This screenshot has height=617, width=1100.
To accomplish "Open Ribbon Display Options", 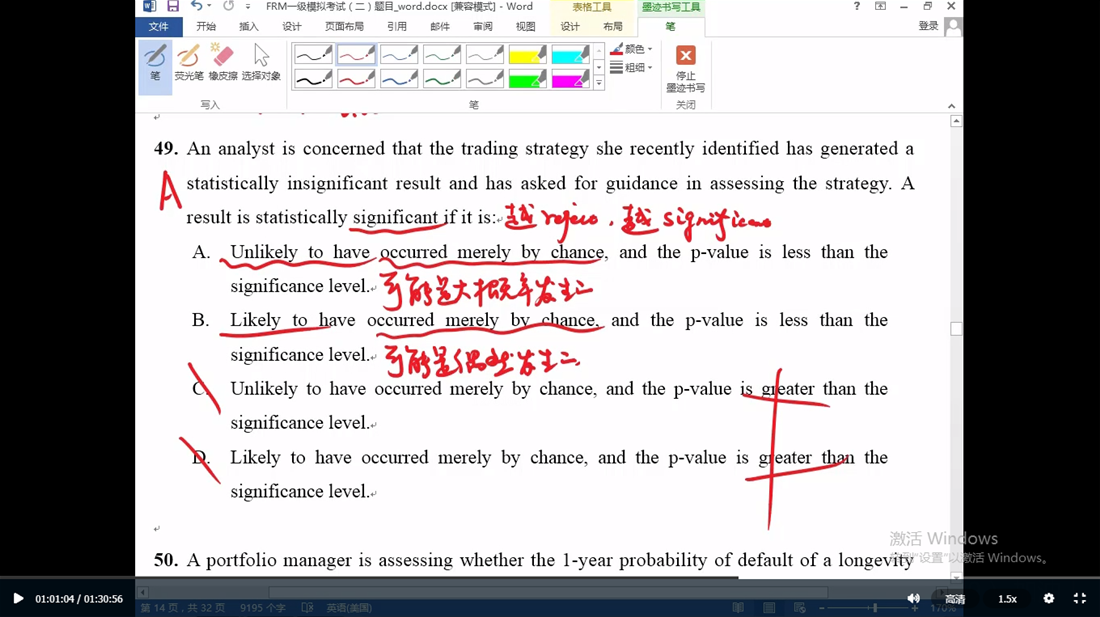I will [880, 6].
